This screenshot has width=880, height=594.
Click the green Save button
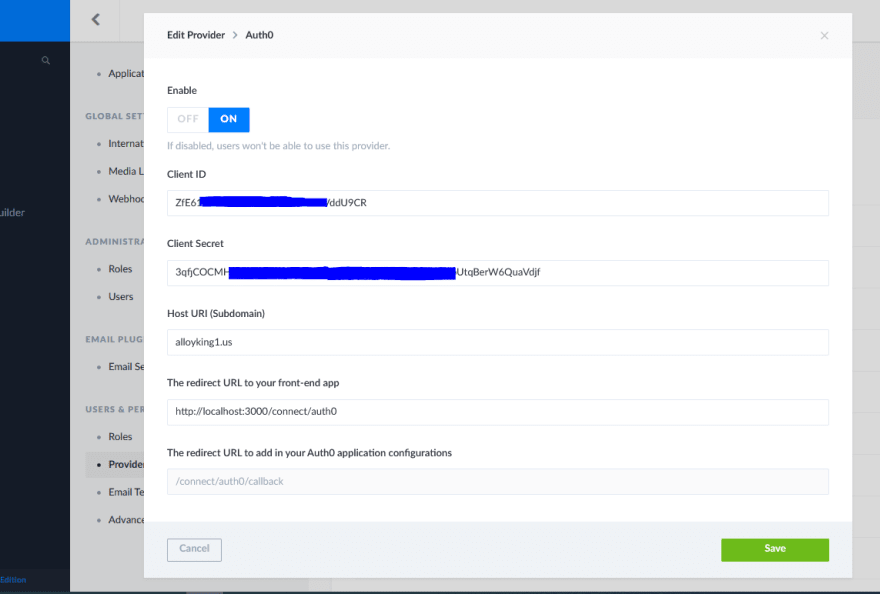774,550
